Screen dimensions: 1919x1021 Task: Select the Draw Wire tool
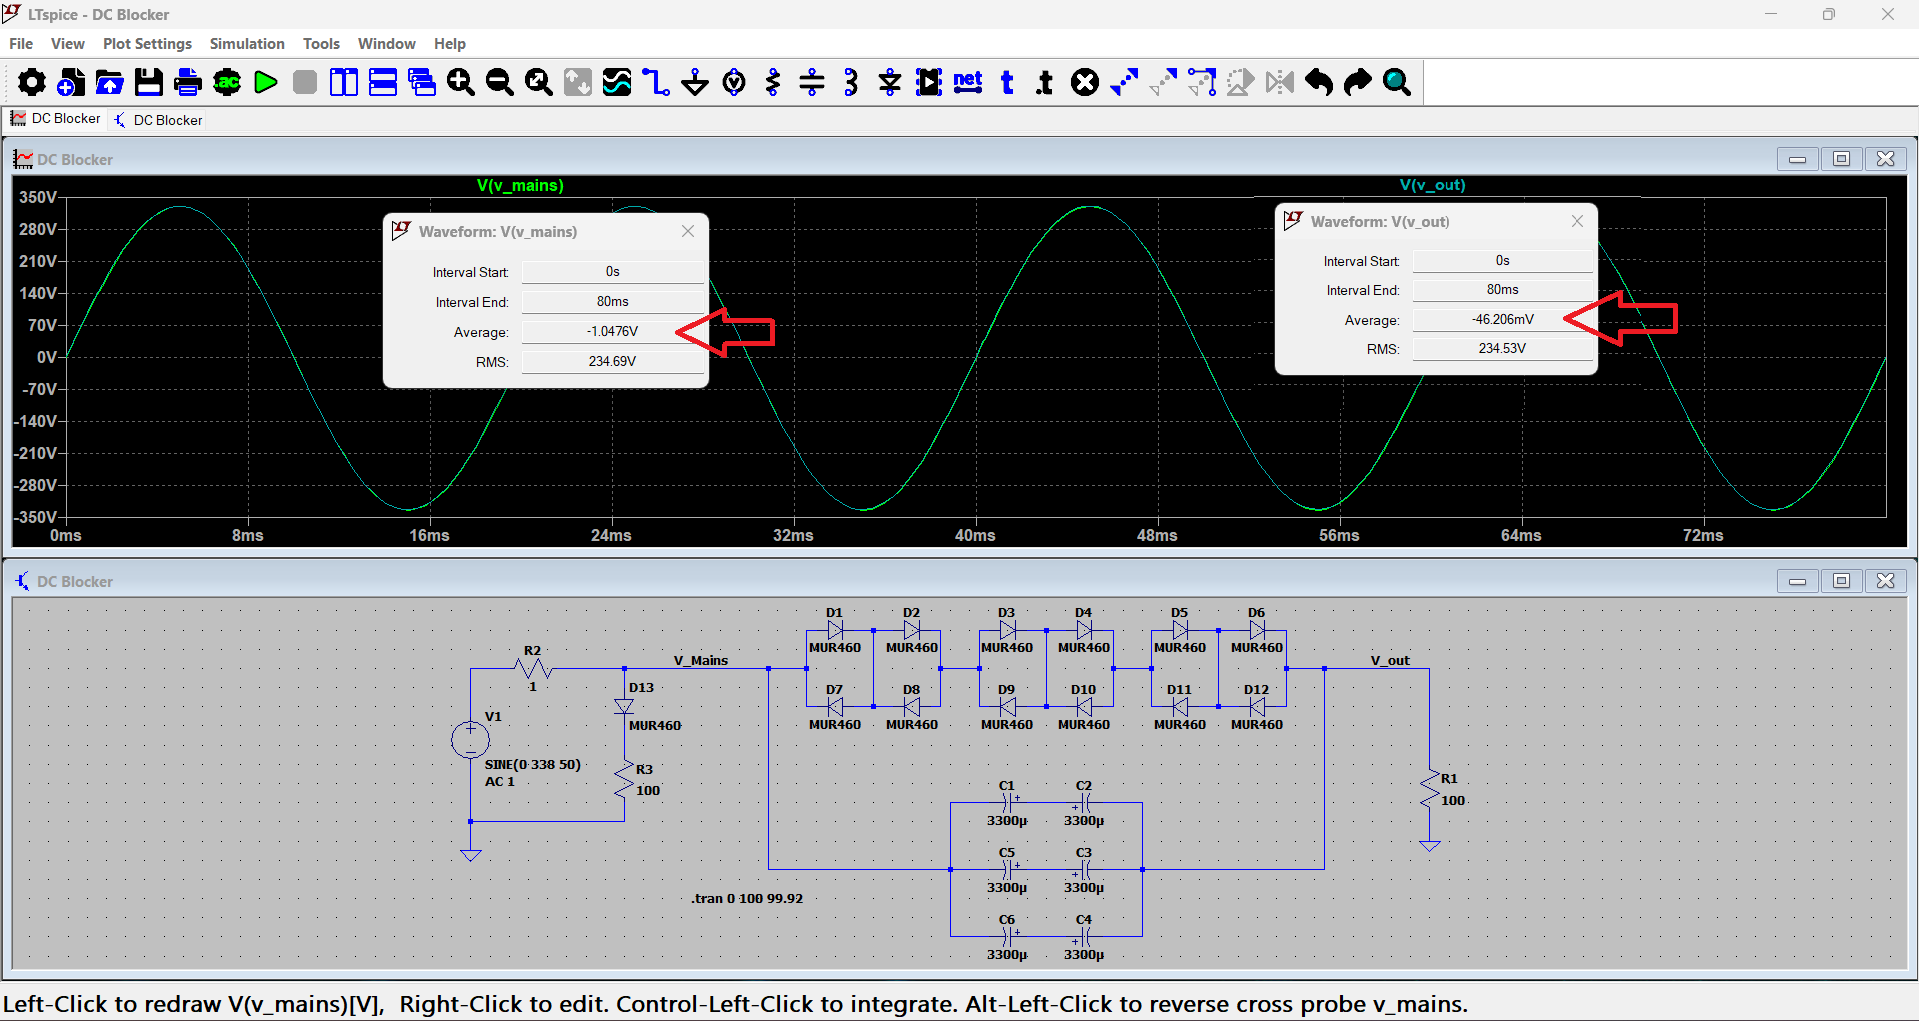click(x=656, y=82)
